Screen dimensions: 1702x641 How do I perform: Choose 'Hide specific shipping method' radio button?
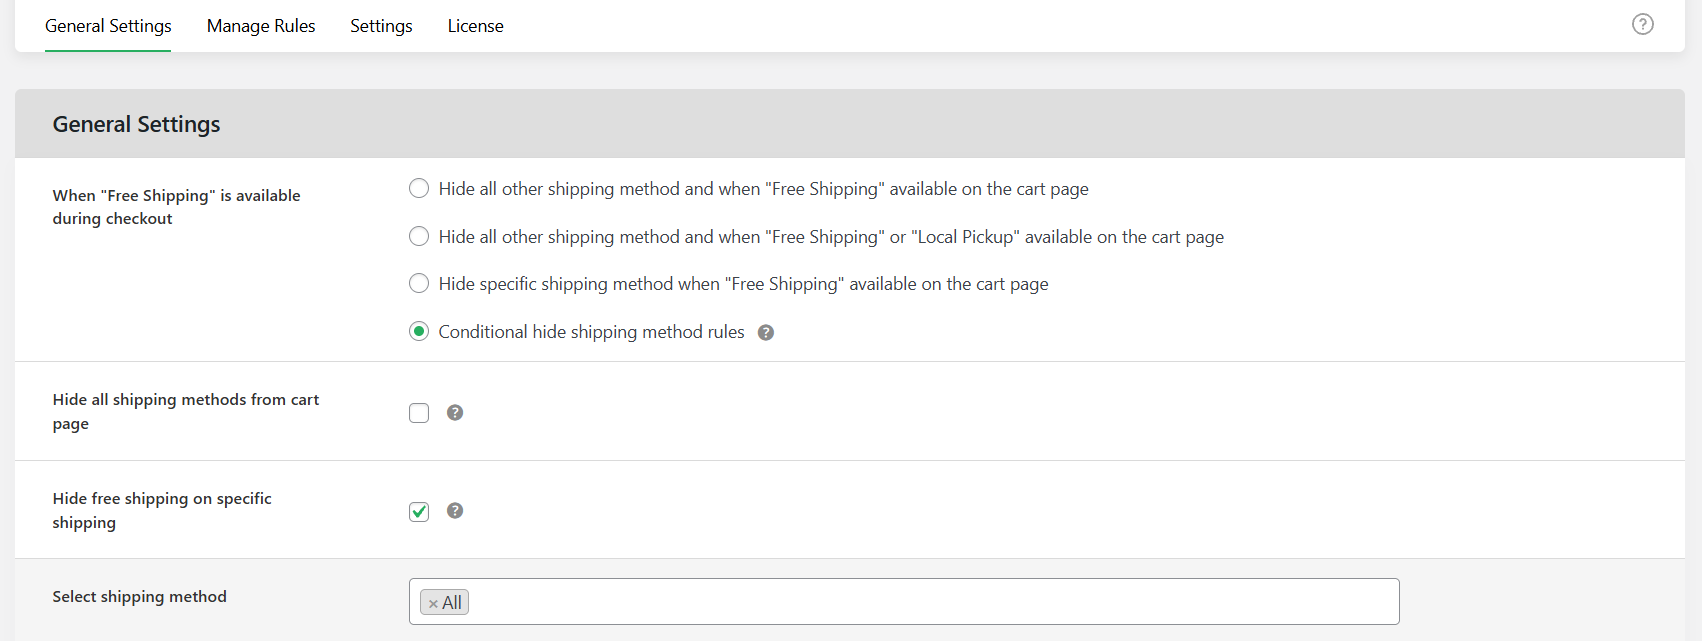tap(419, 284)
